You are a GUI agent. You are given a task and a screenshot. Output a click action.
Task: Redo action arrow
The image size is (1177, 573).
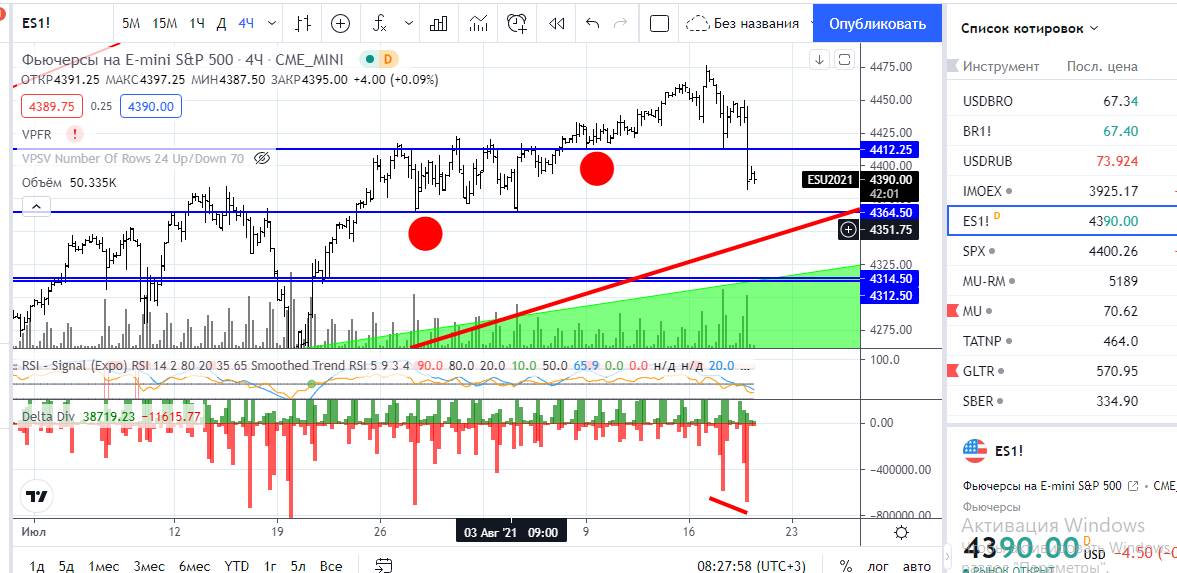click(620, 23)
